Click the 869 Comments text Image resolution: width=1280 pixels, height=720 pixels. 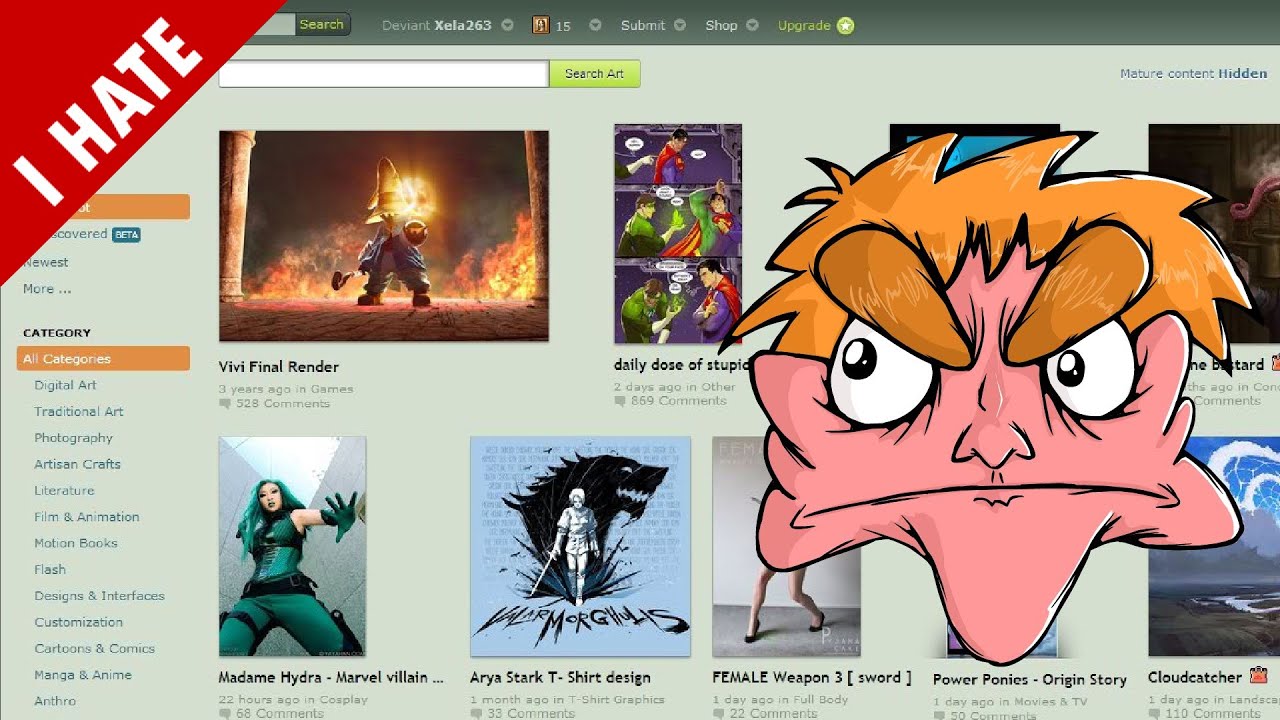679,401
